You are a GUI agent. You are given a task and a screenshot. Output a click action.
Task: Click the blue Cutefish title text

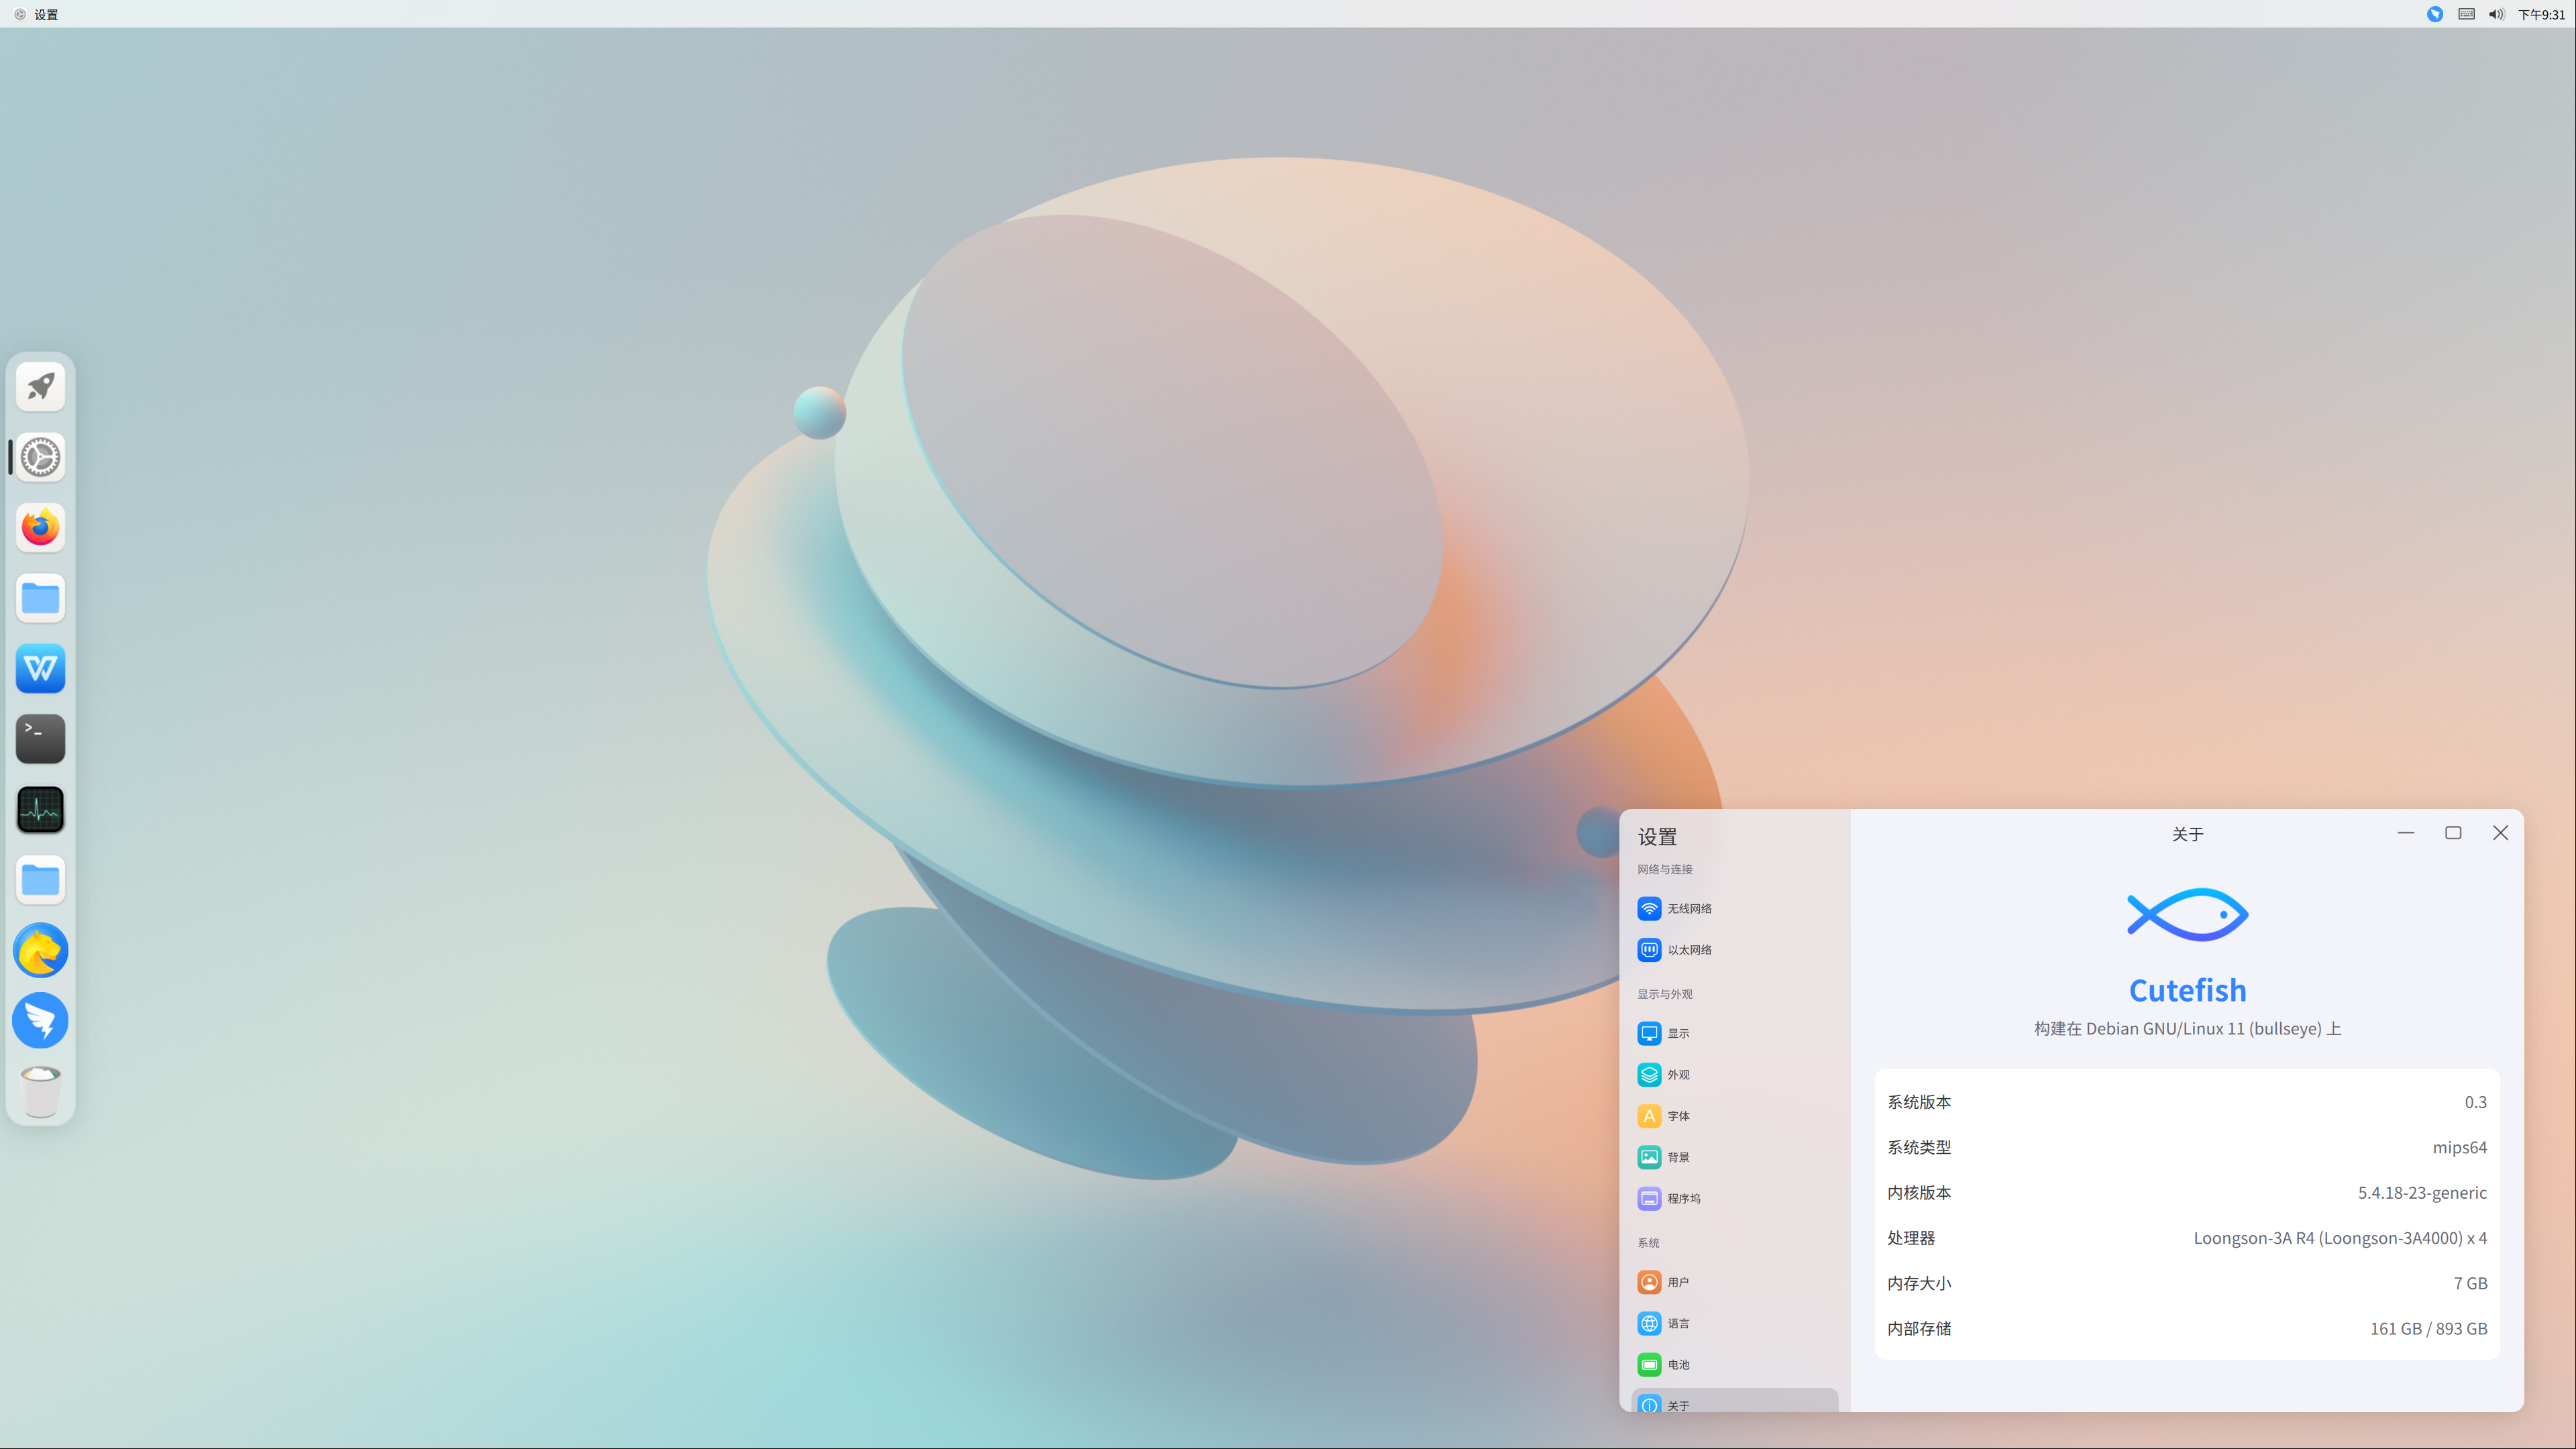coord(2187,990)
